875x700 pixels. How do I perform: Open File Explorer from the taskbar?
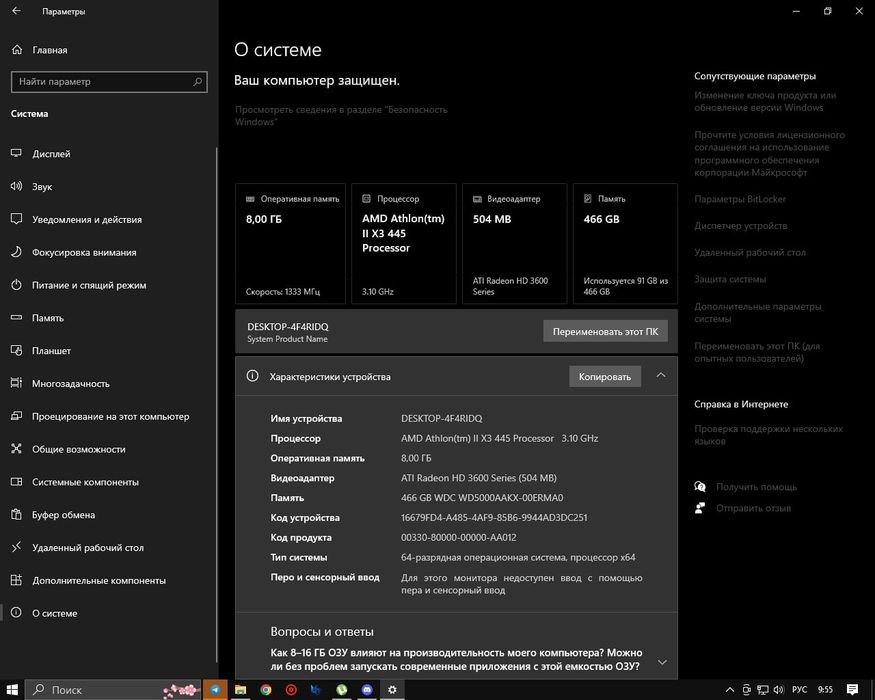pos(241,690)
